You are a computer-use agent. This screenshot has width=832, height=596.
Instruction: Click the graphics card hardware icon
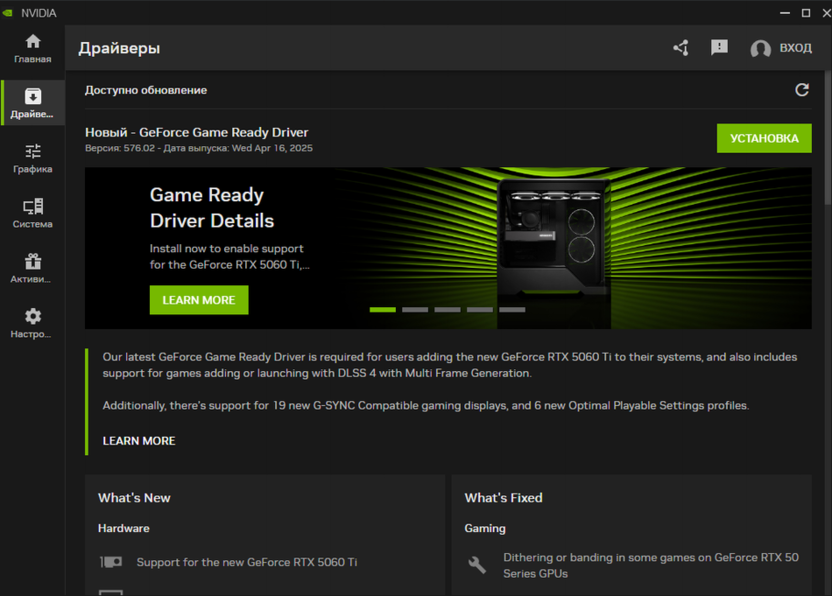pyautogui.click(x=111, y=562)
